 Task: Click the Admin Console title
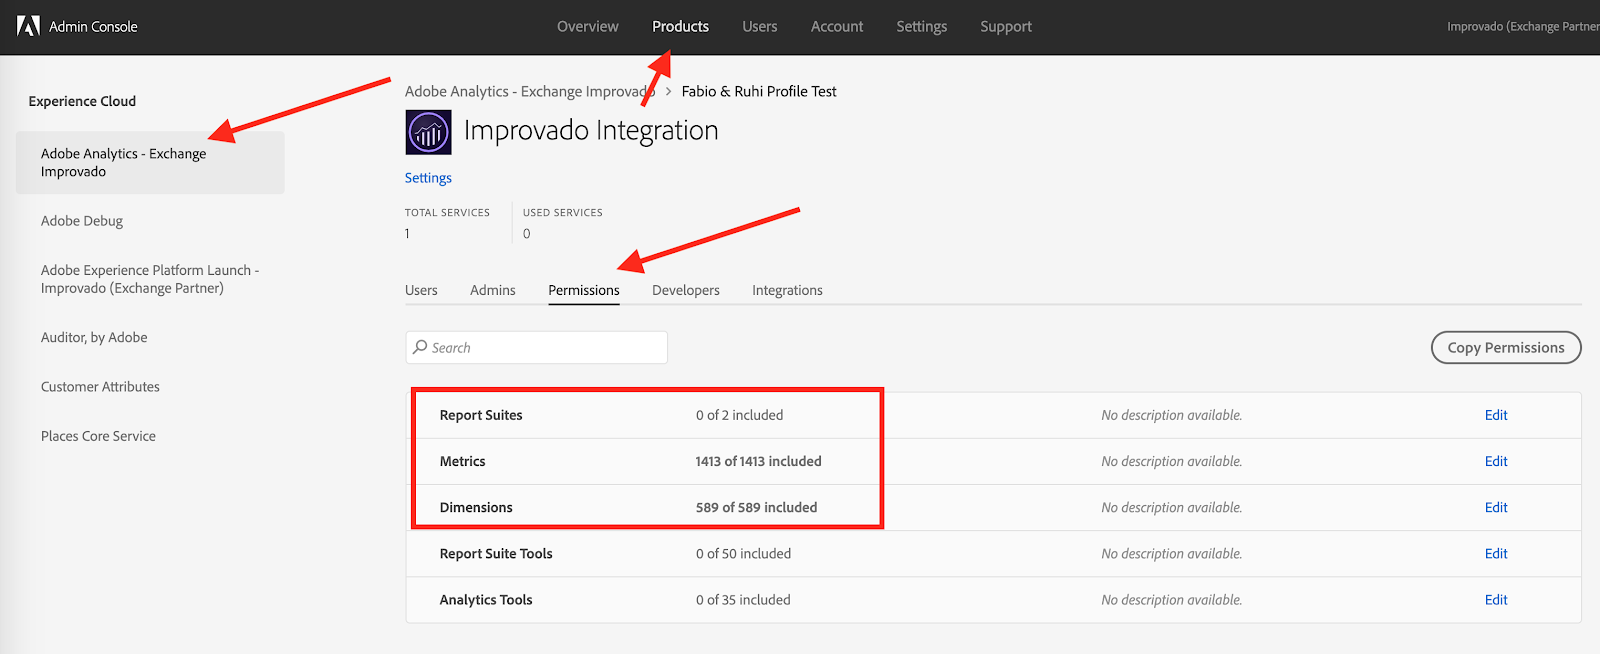(93, 26)
